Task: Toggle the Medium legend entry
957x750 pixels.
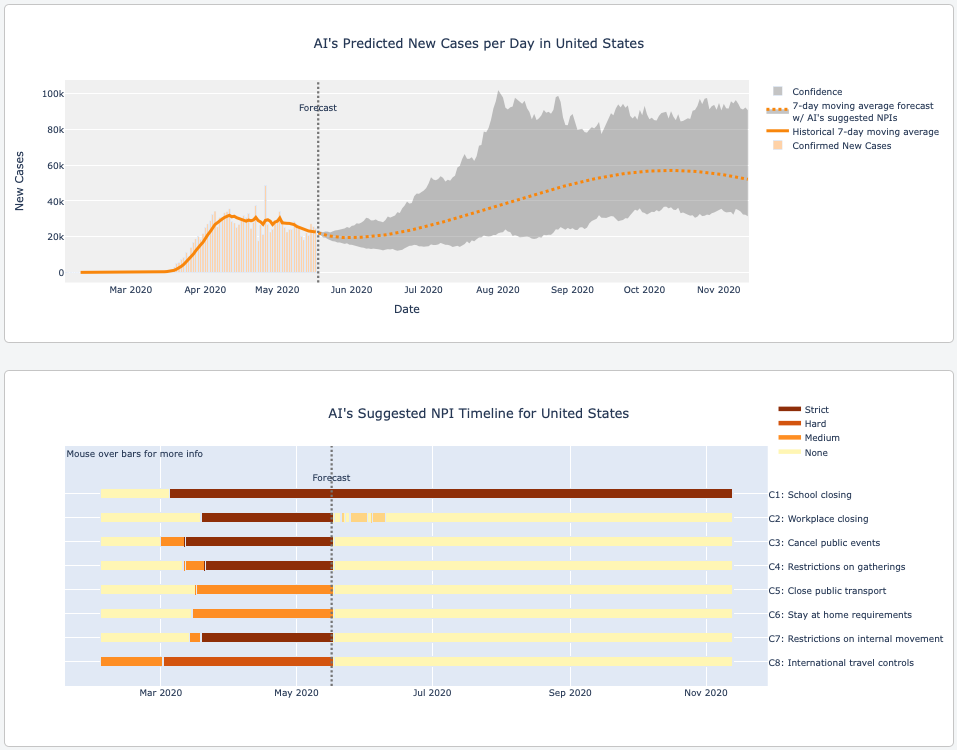Action: (x=821, y=438)
